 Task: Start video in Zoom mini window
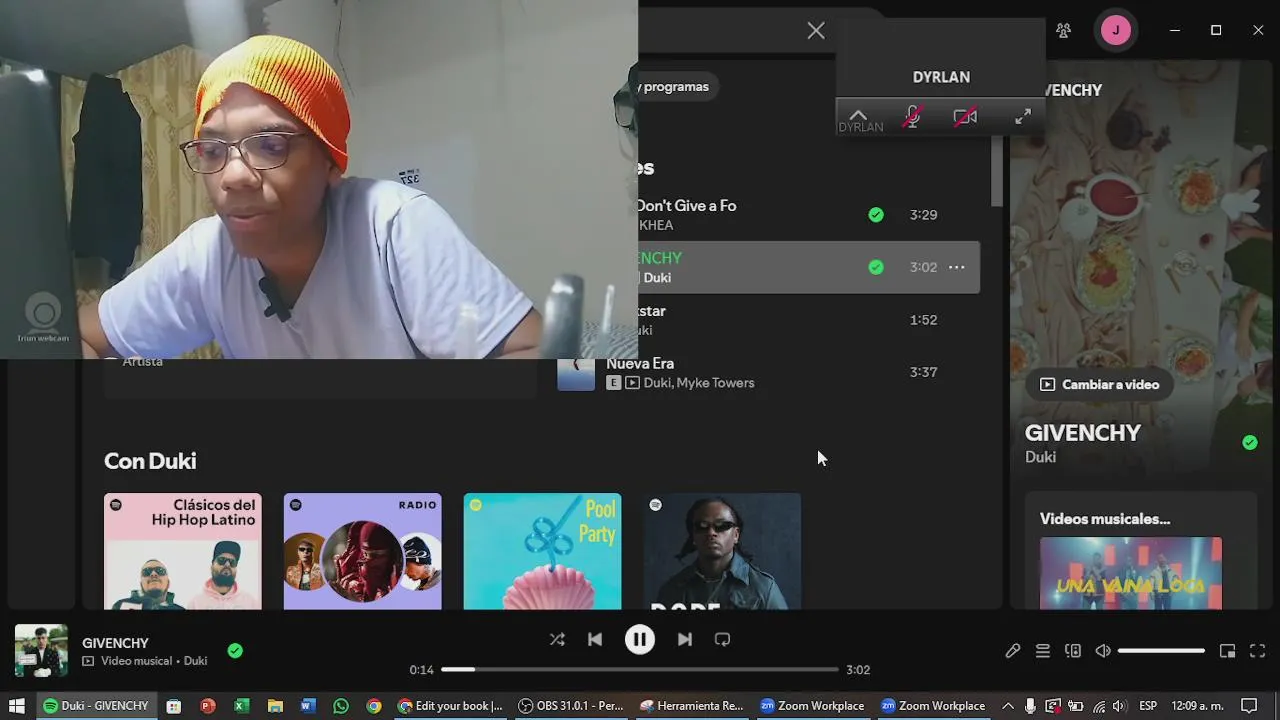click(x=965, y=117)
